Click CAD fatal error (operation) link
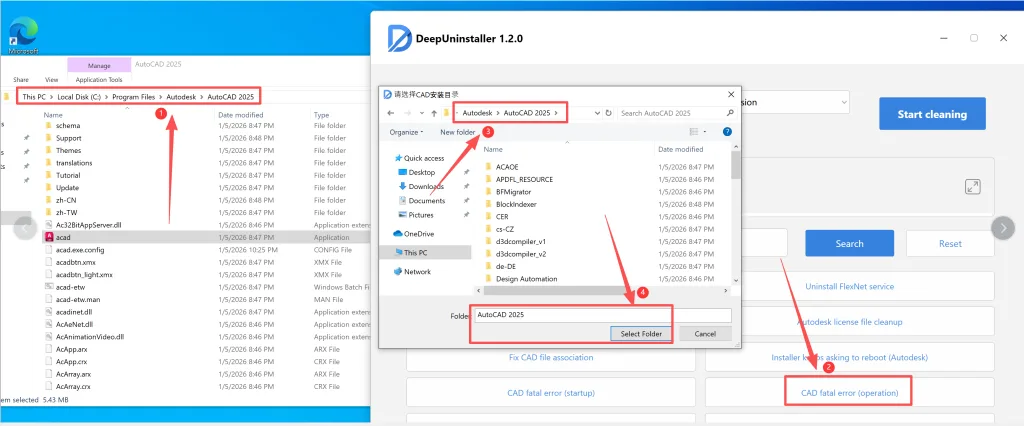 [849, 393]
